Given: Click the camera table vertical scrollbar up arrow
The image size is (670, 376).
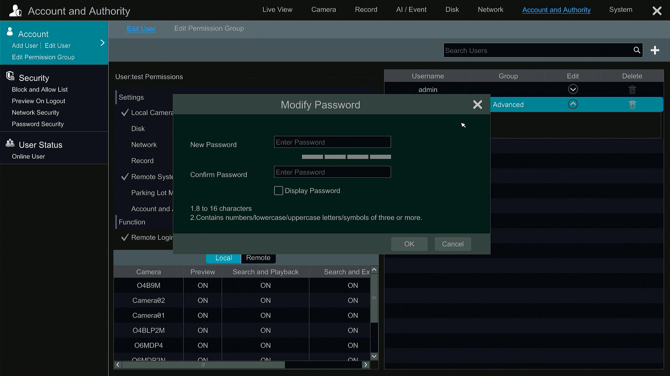Looking at the screenshot, I should (374, 270).
